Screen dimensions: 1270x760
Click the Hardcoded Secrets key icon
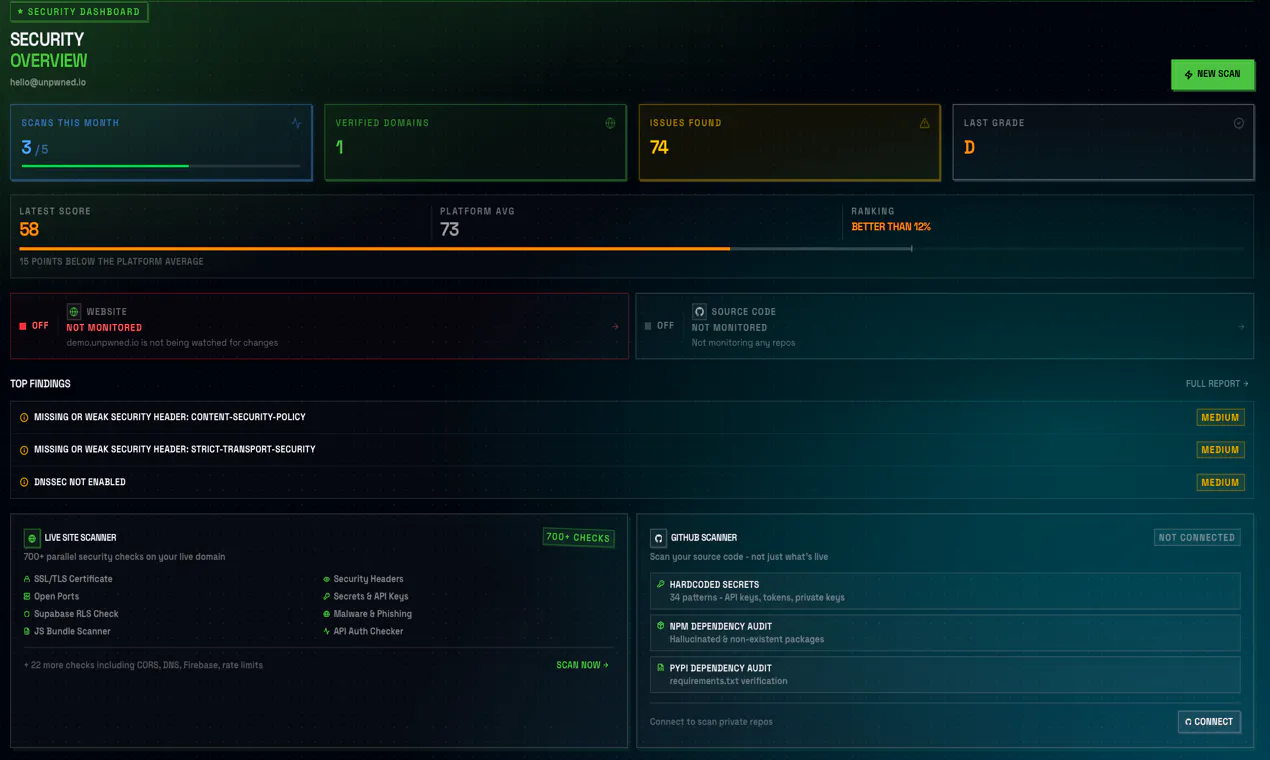pos(660,584)
